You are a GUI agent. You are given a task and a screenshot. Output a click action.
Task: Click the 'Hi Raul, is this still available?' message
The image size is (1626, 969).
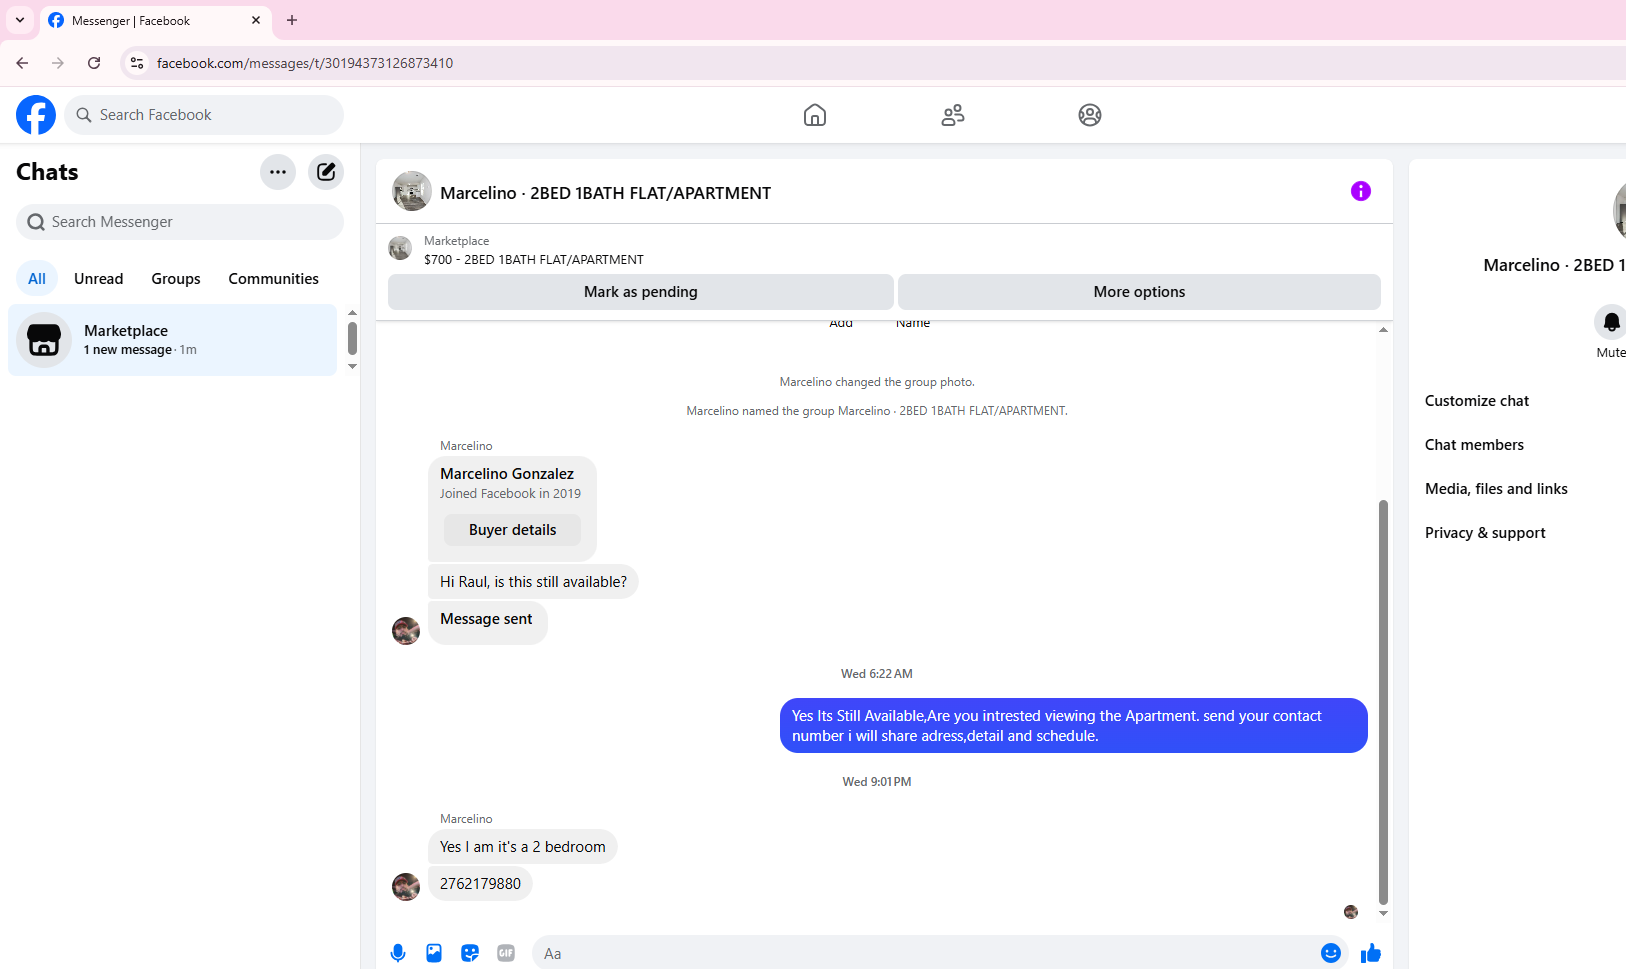coord(533,582)
